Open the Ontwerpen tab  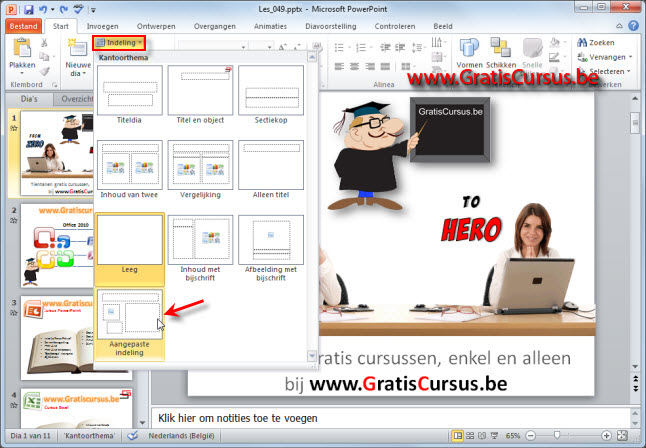pos(156,26)
